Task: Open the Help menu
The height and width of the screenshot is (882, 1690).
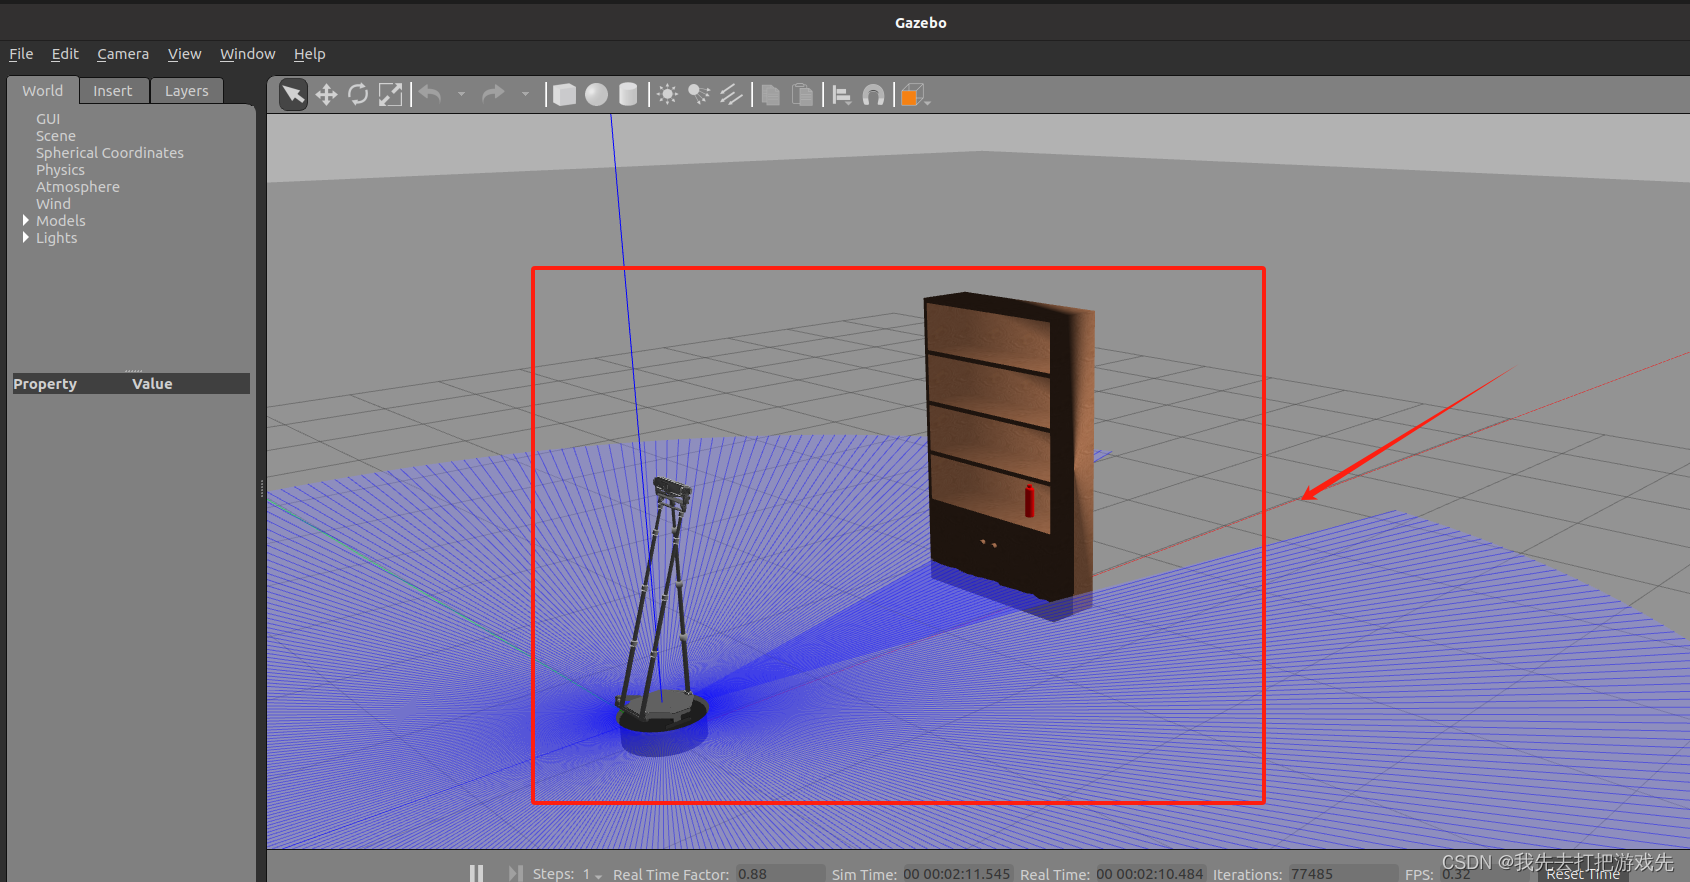Action: (309, 54)
